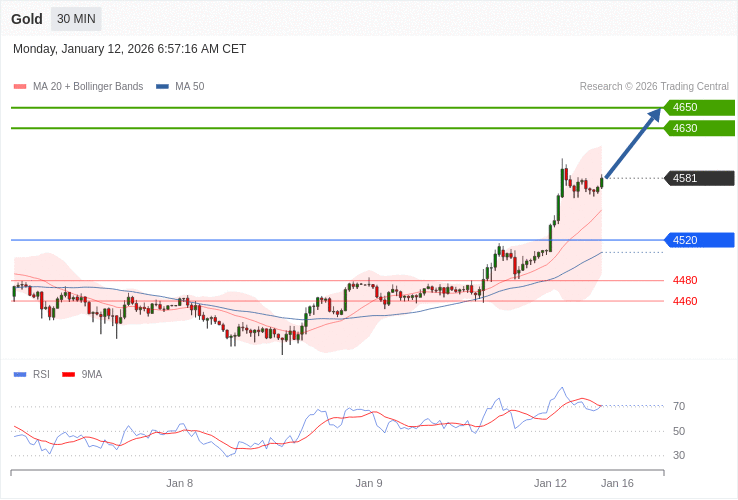This screenshot has width=738, height=500.
Task: Click the red 4460 support label
Action: click(685, 301)
